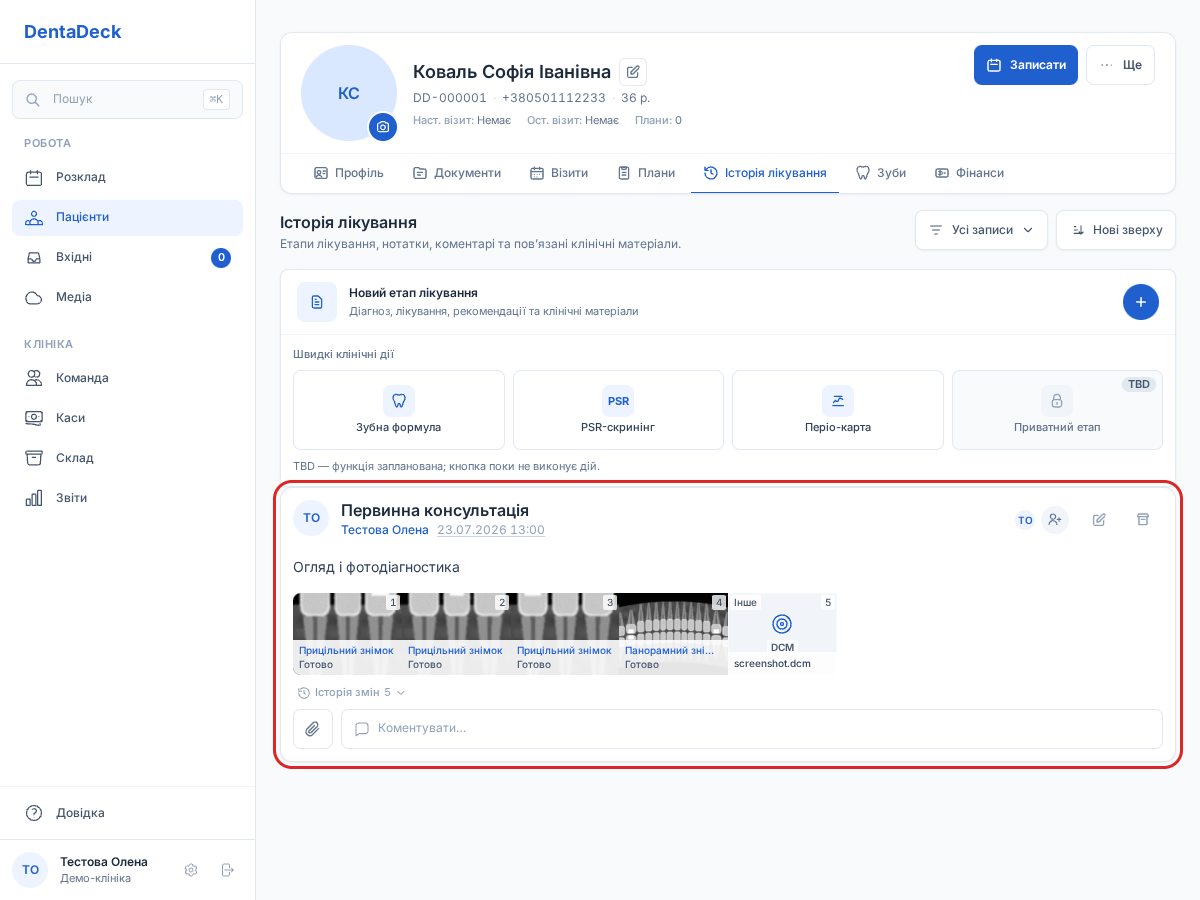Edit the Первинна консультація record

pos(1099,520)
